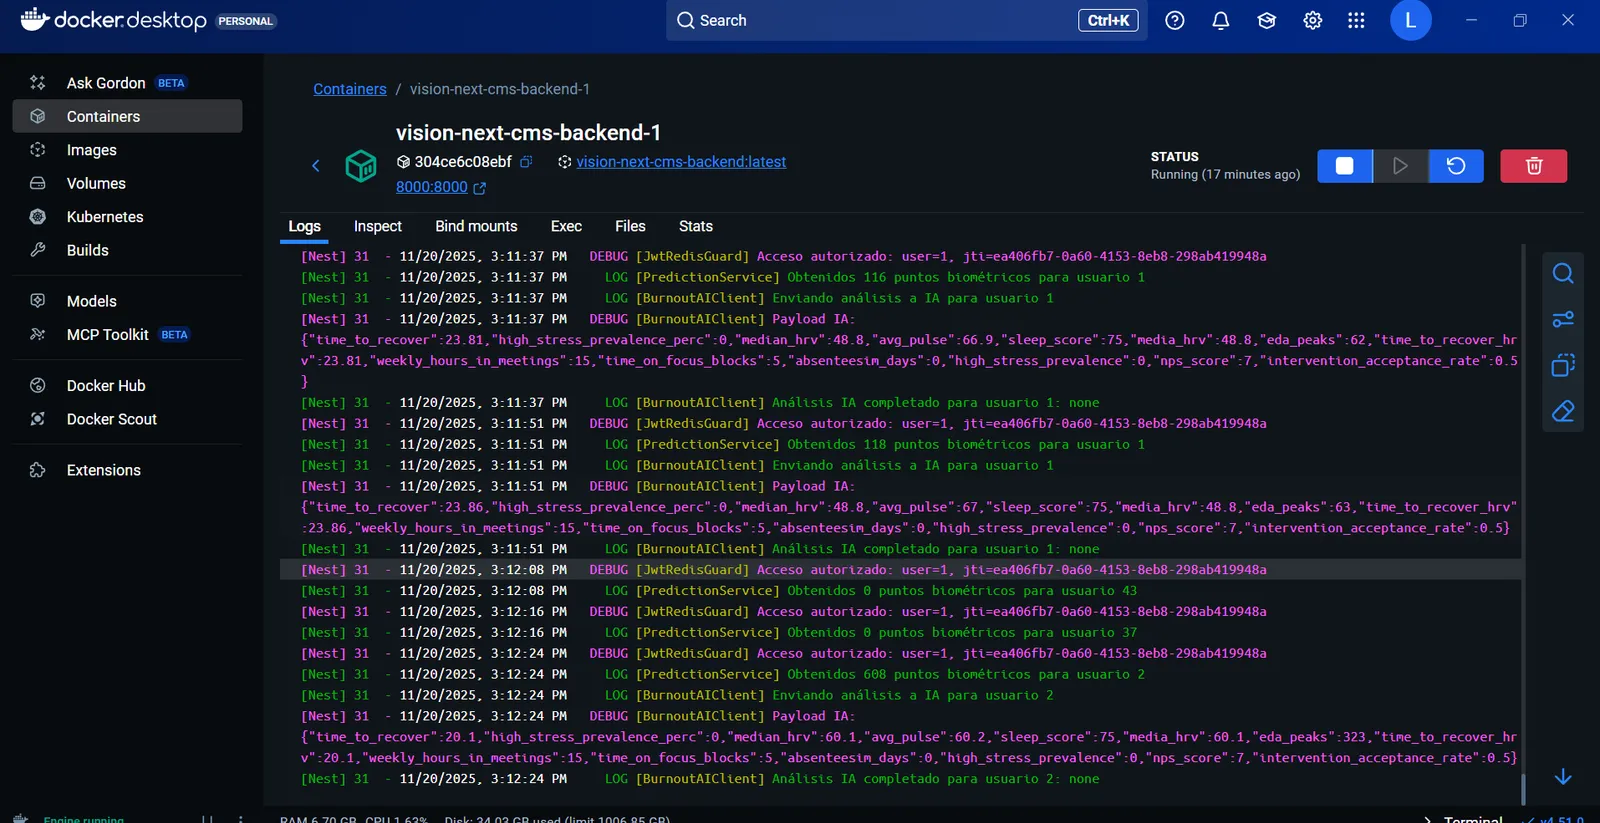Viewport: 1600px width, 823px height.
Task: Switch to the Inspect tab
Action: click(x=378, y=227)
